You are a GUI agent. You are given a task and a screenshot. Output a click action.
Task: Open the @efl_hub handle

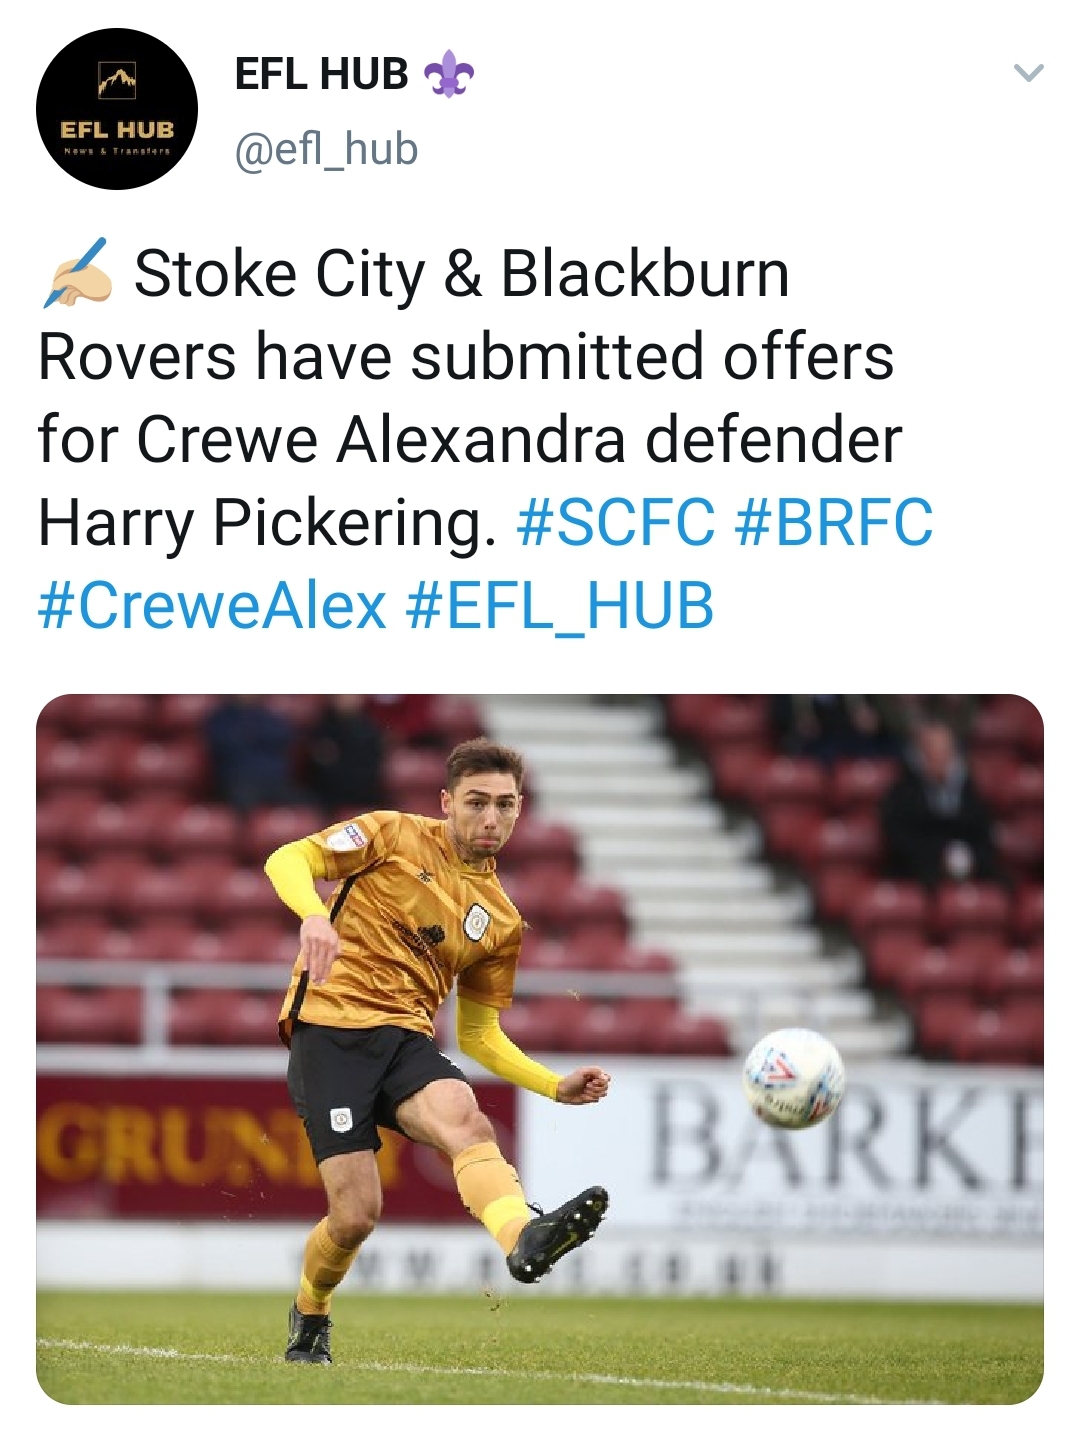tap(326, 149)
